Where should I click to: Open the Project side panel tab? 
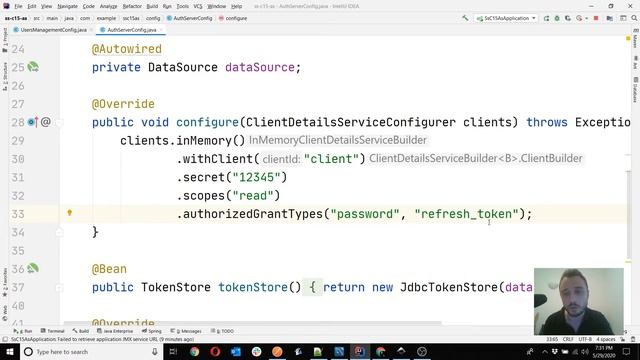point(5,40)
